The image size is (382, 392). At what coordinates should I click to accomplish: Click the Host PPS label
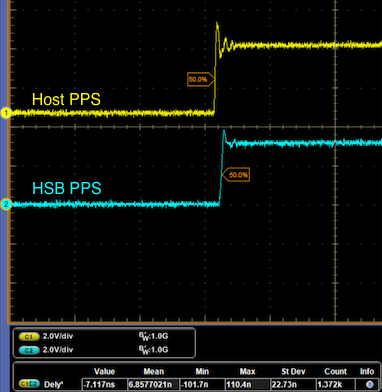(66, 99)
